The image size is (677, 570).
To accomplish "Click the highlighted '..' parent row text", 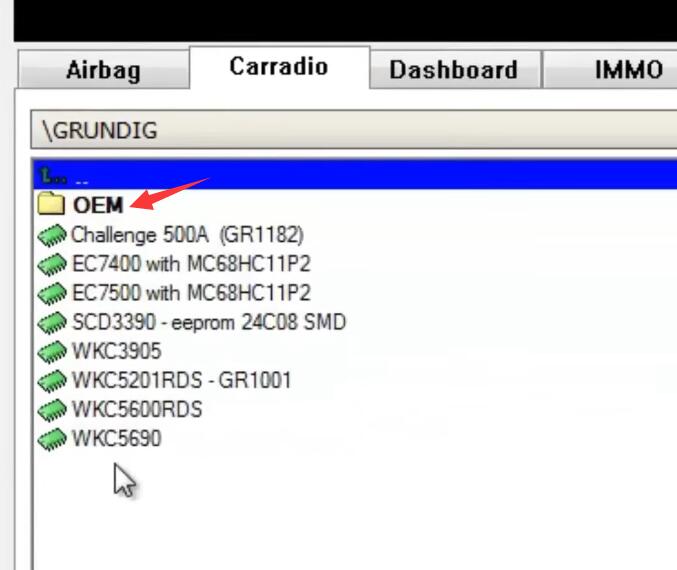I will (x=82, y=182).
